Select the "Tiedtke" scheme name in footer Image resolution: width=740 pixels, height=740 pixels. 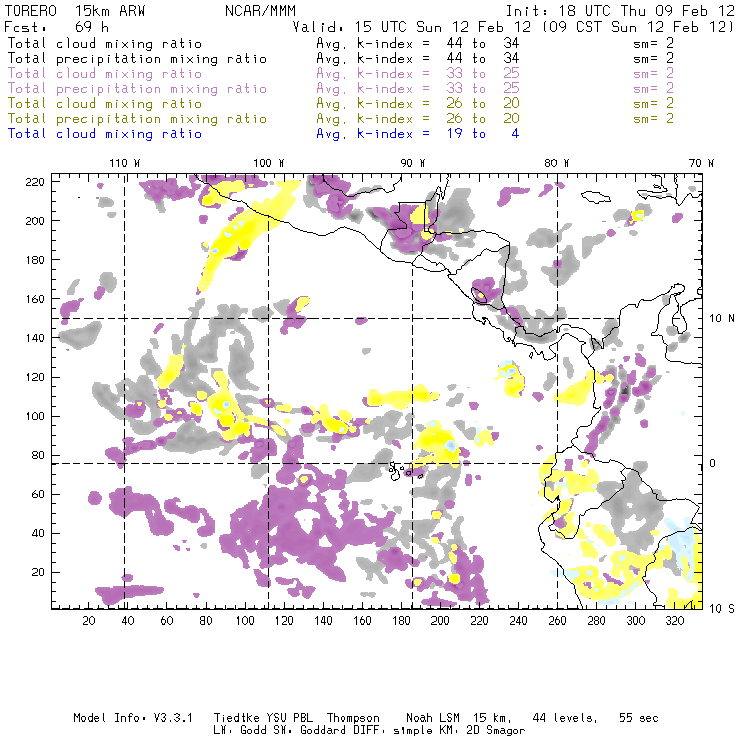pos(236,718)
